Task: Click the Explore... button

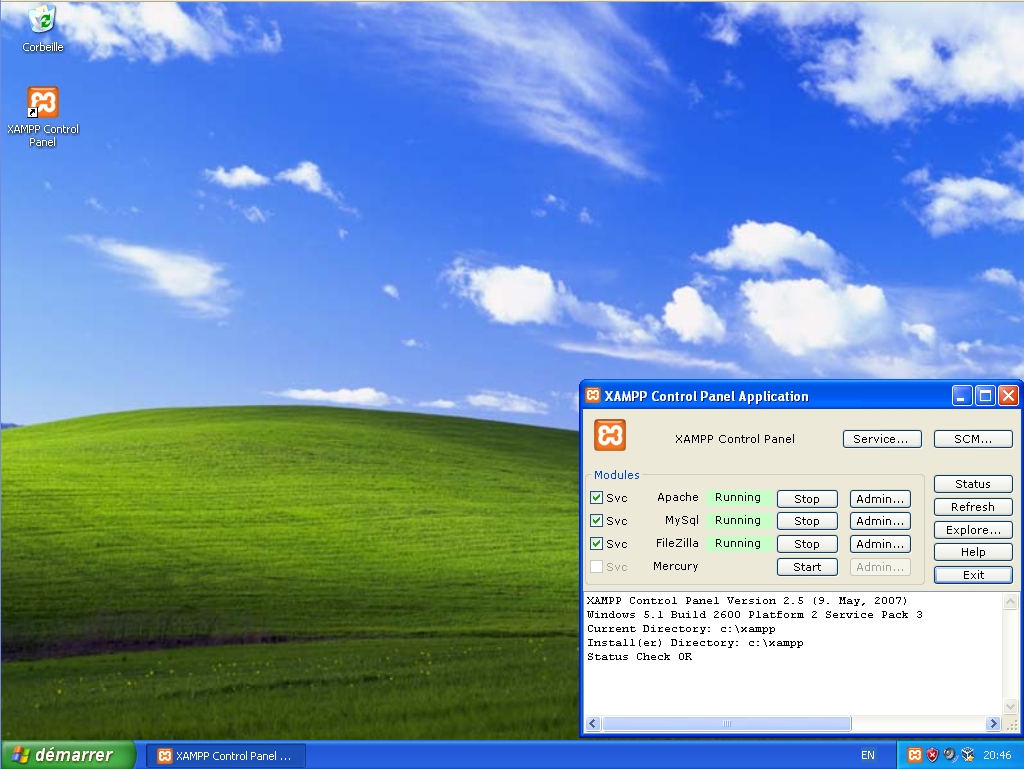Action: (x=973, y=530)
